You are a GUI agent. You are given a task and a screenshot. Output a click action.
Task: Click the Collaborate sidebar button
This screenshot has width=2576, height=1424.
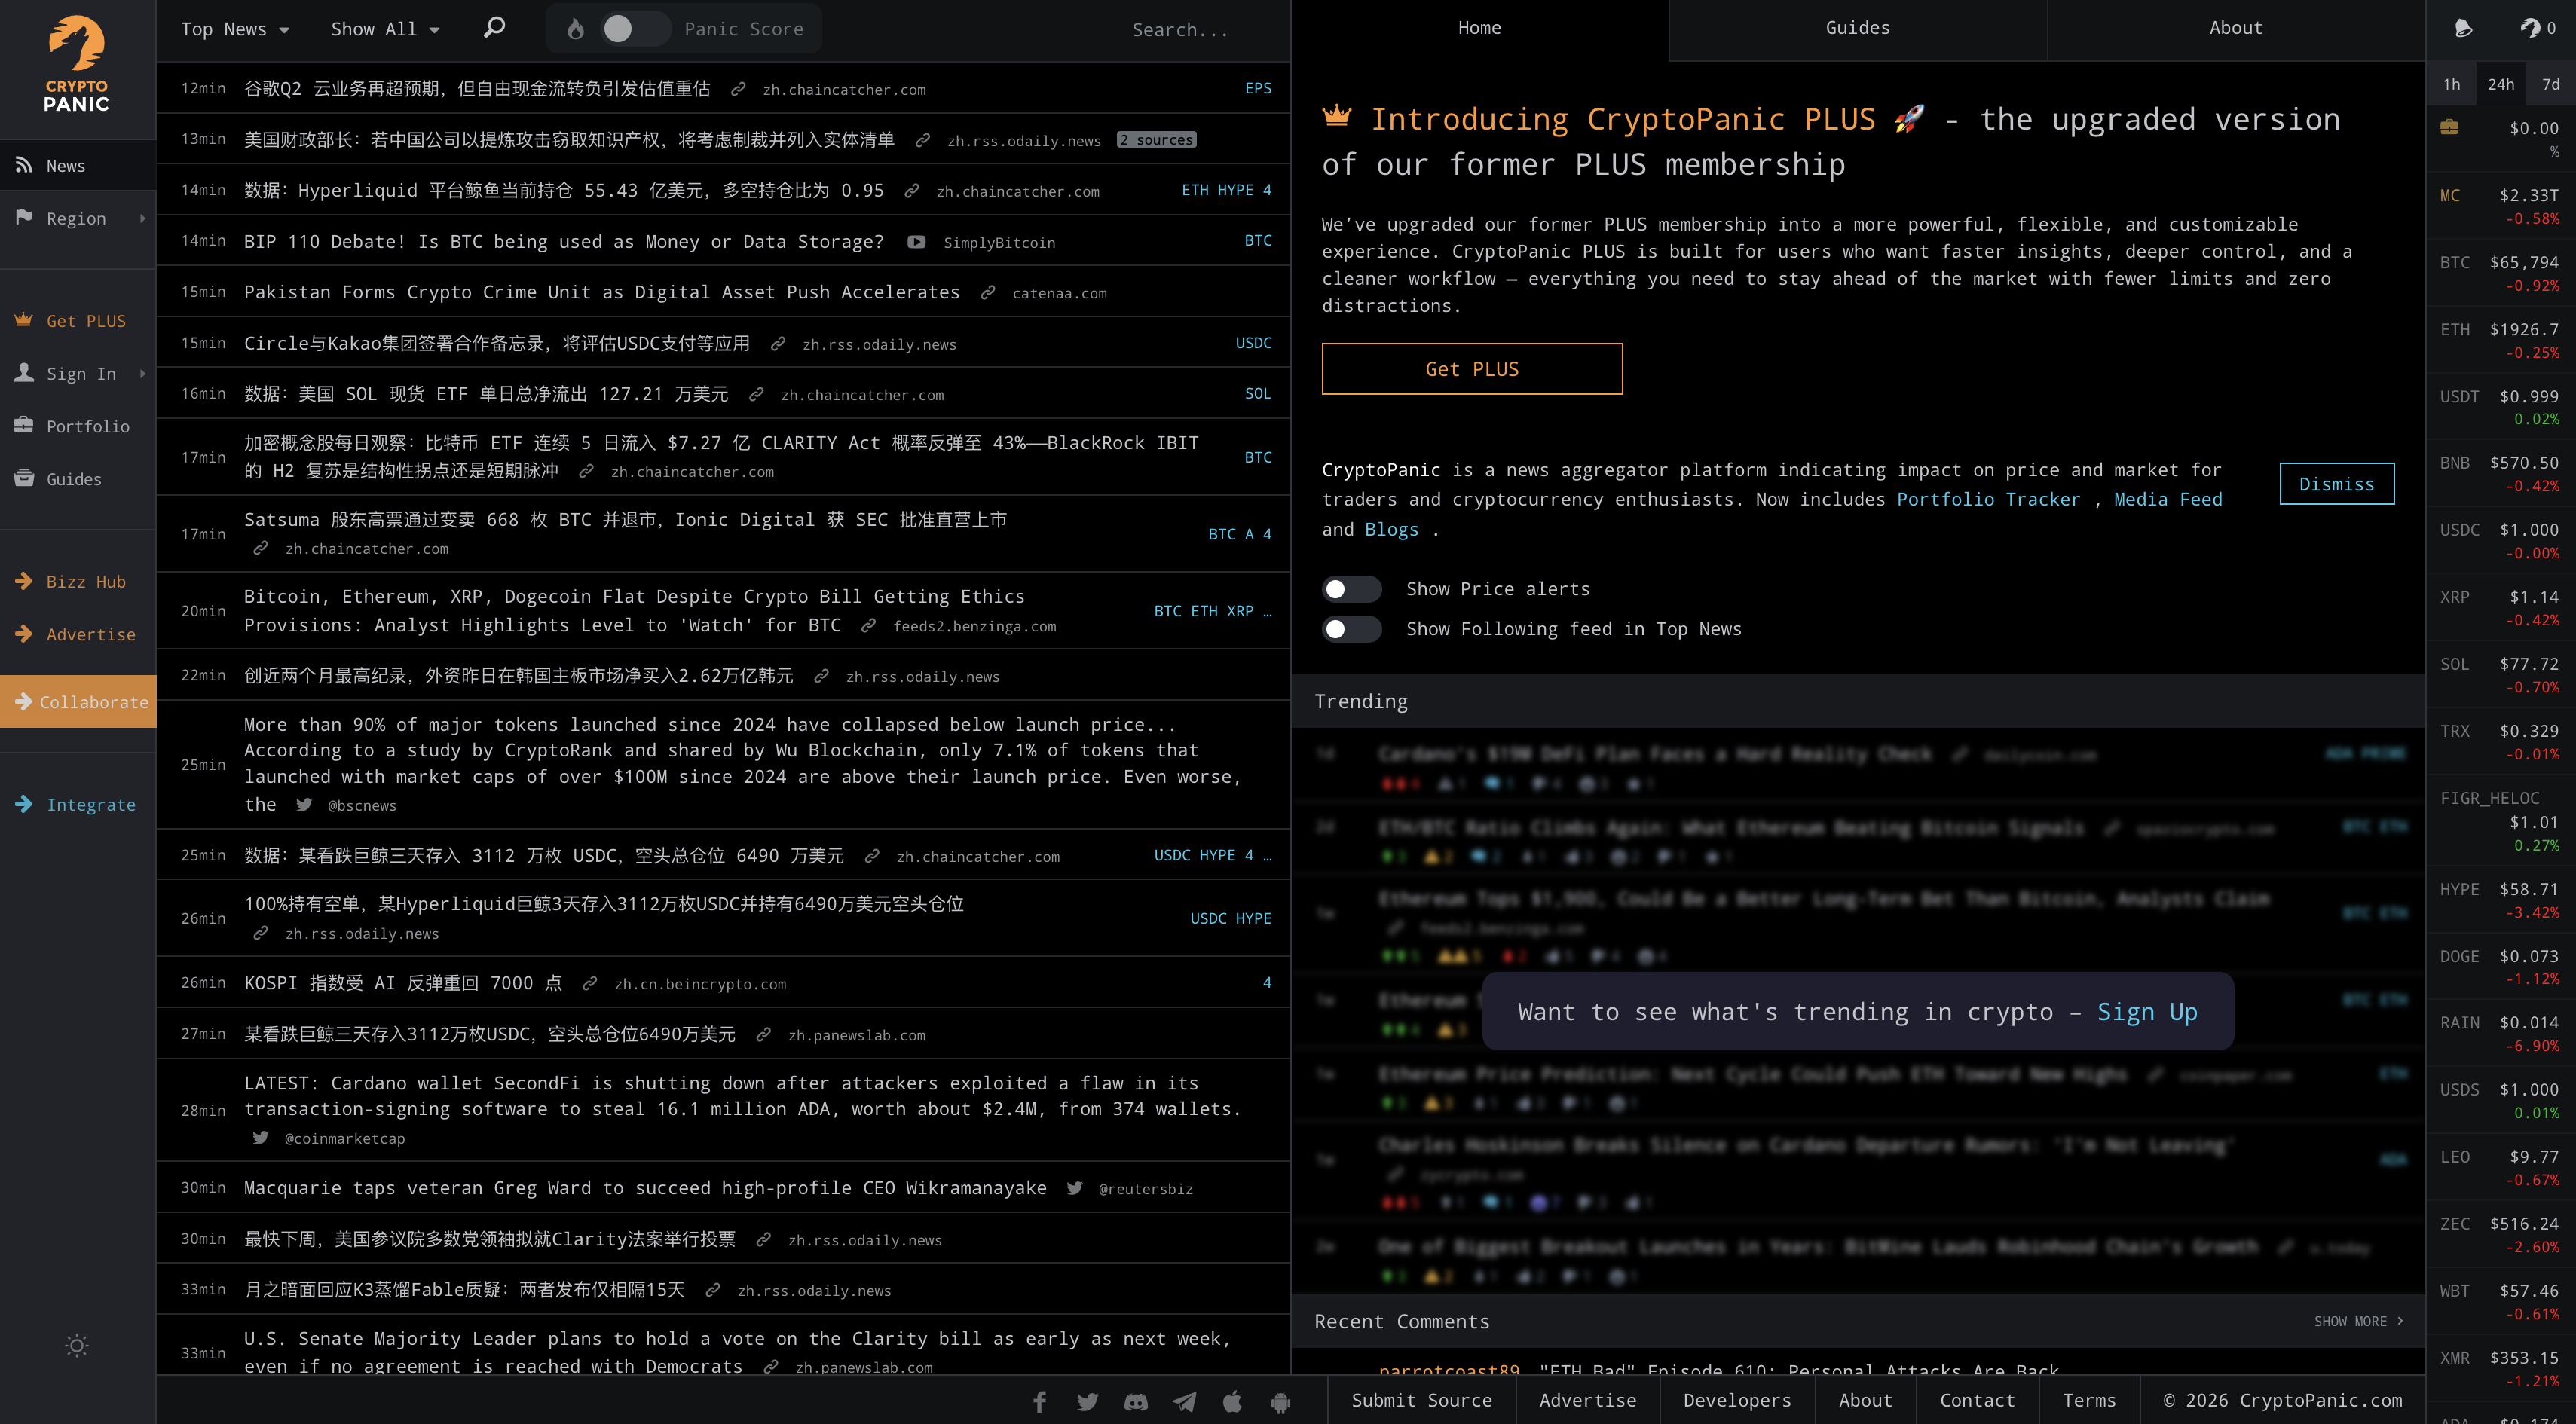(78, 702)
